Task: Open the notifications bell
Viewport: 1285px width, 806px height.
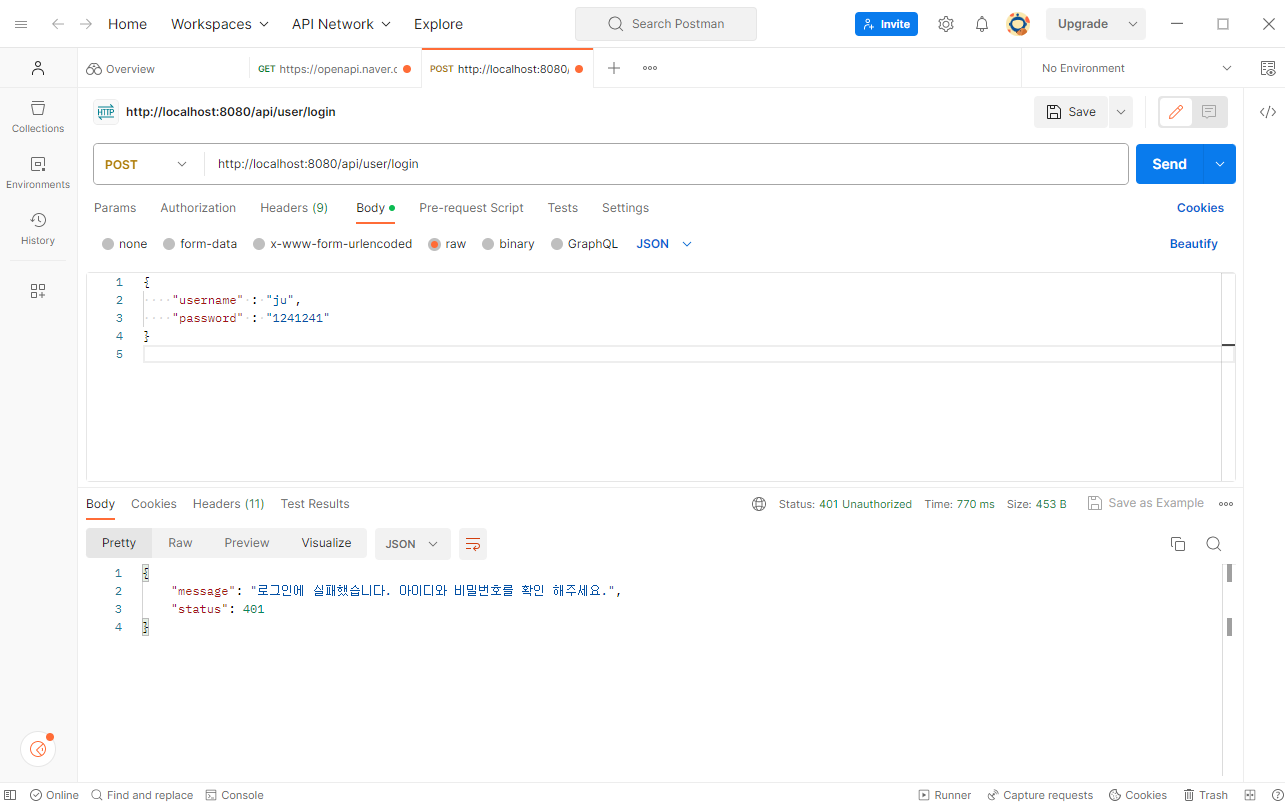Action: 982,24
